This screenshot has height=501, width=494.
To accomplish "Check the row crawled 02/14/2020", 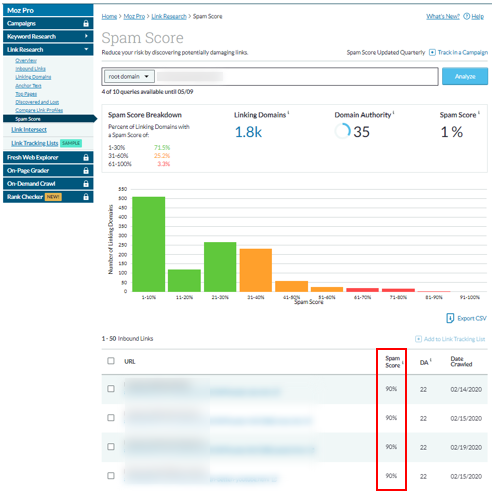I will click(x=111, y=389).
